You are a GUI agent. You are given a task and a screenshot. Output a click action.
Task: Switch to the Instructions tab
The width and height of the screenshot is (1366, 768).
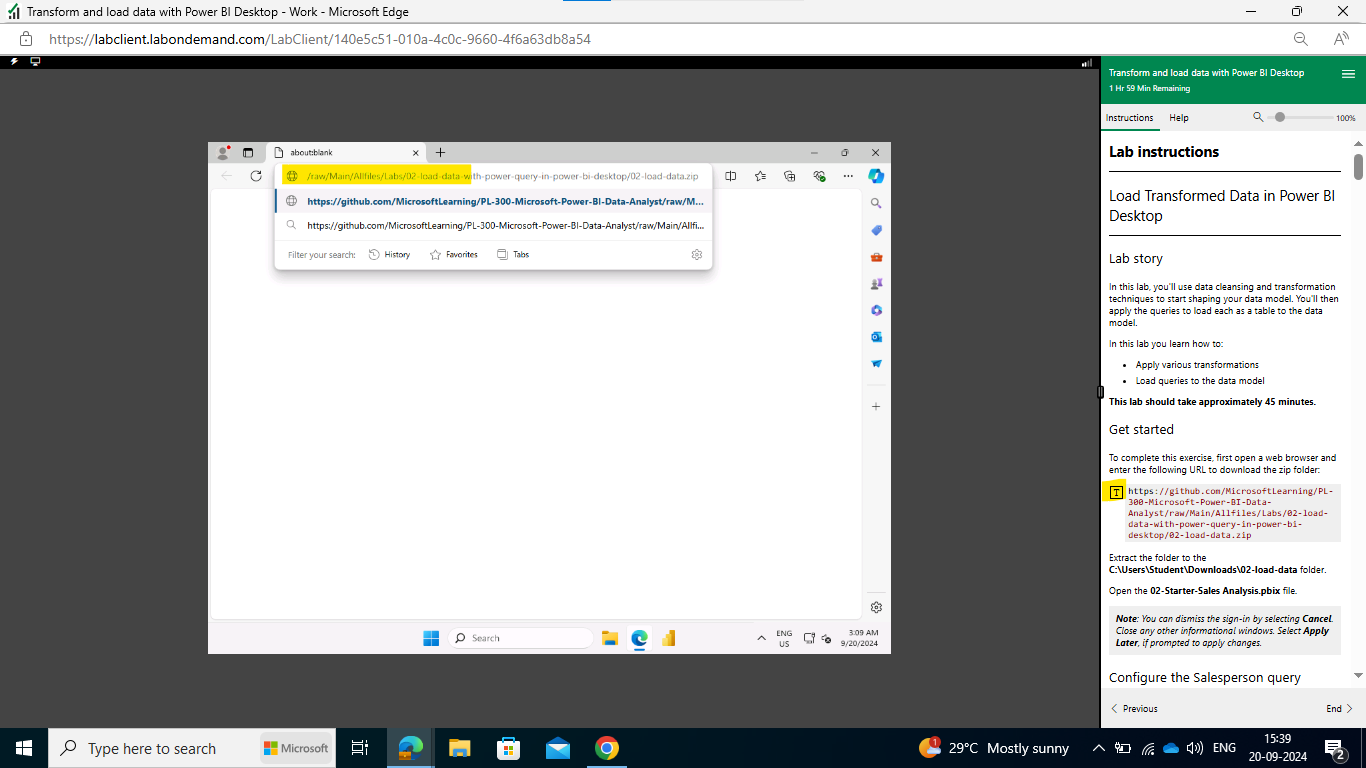click(1129, 118)
